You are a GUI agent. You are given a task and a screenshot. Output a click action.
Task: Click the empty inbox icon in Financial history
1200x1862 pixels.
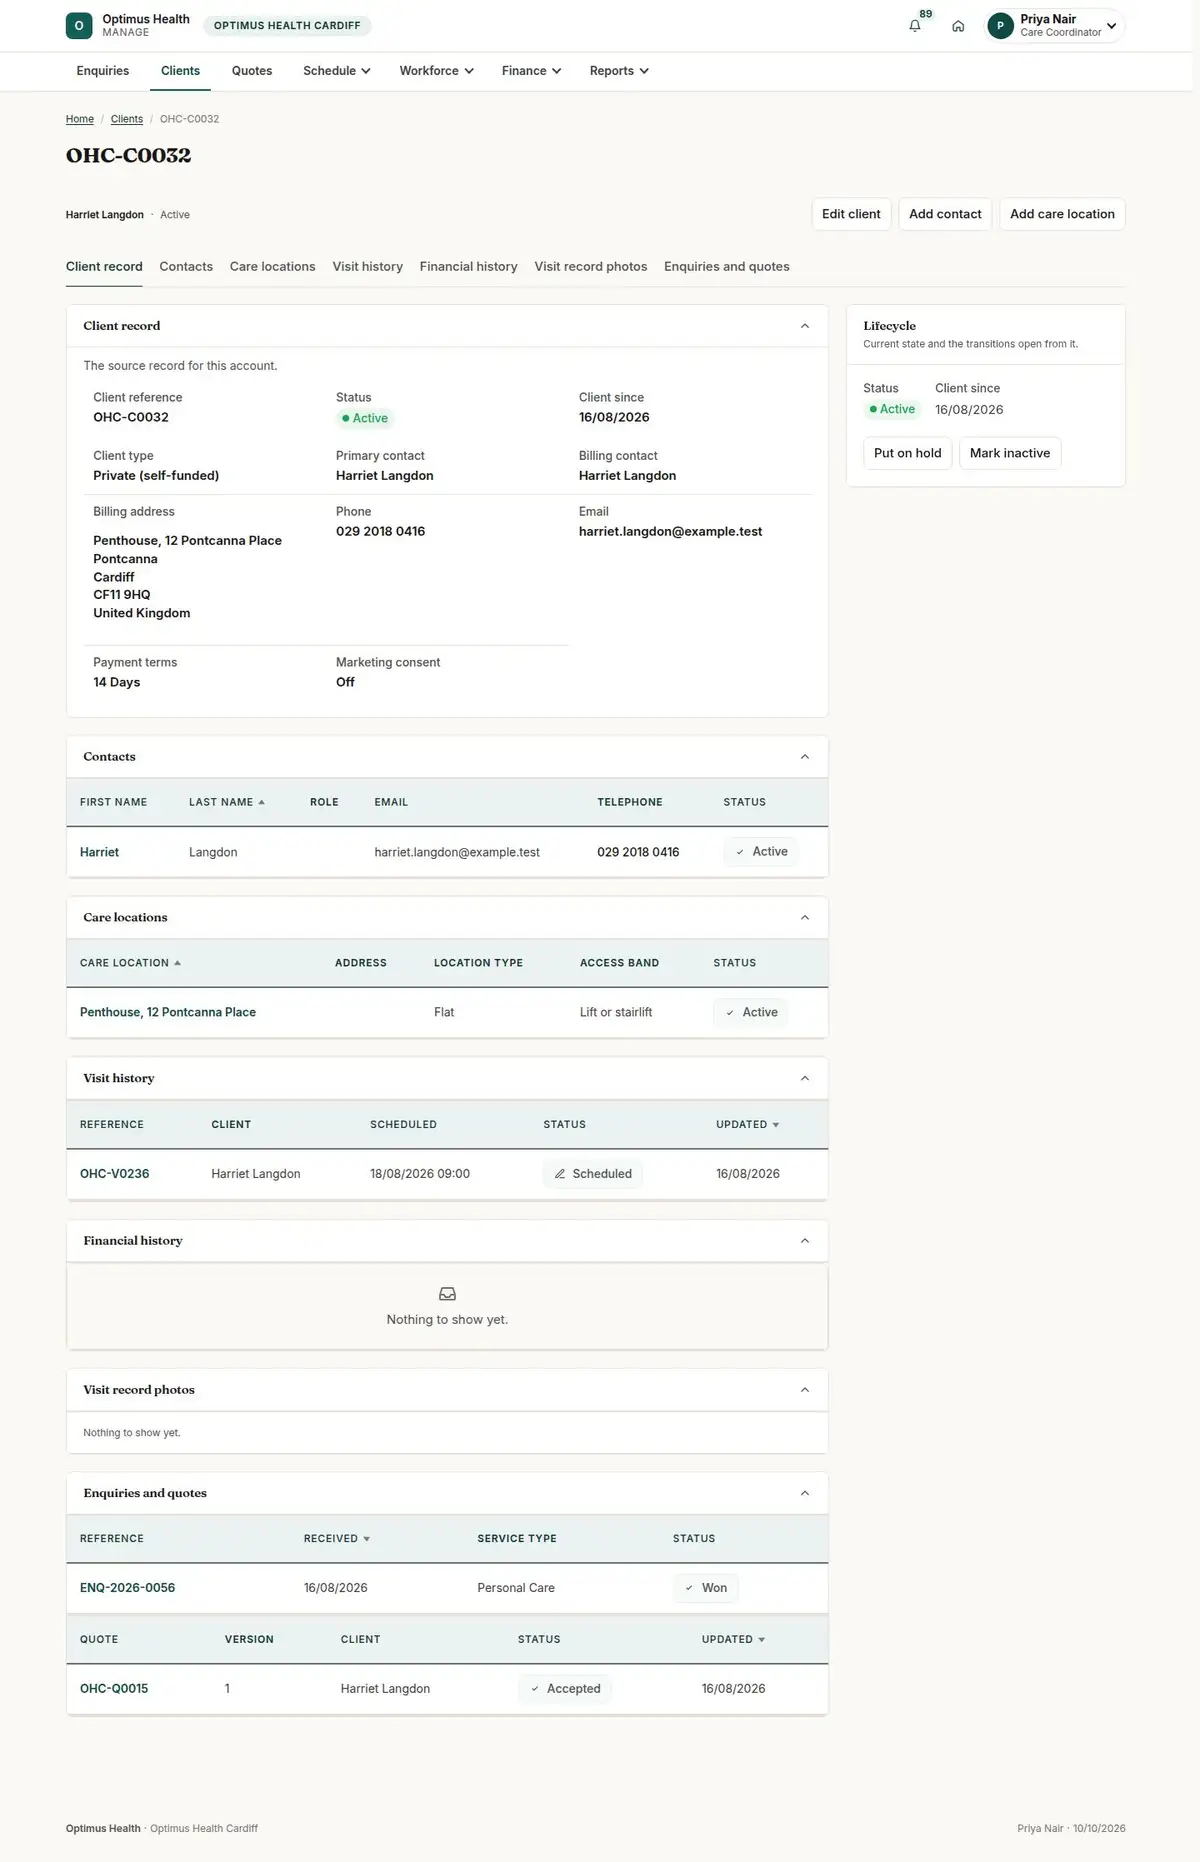point(447,1294)
